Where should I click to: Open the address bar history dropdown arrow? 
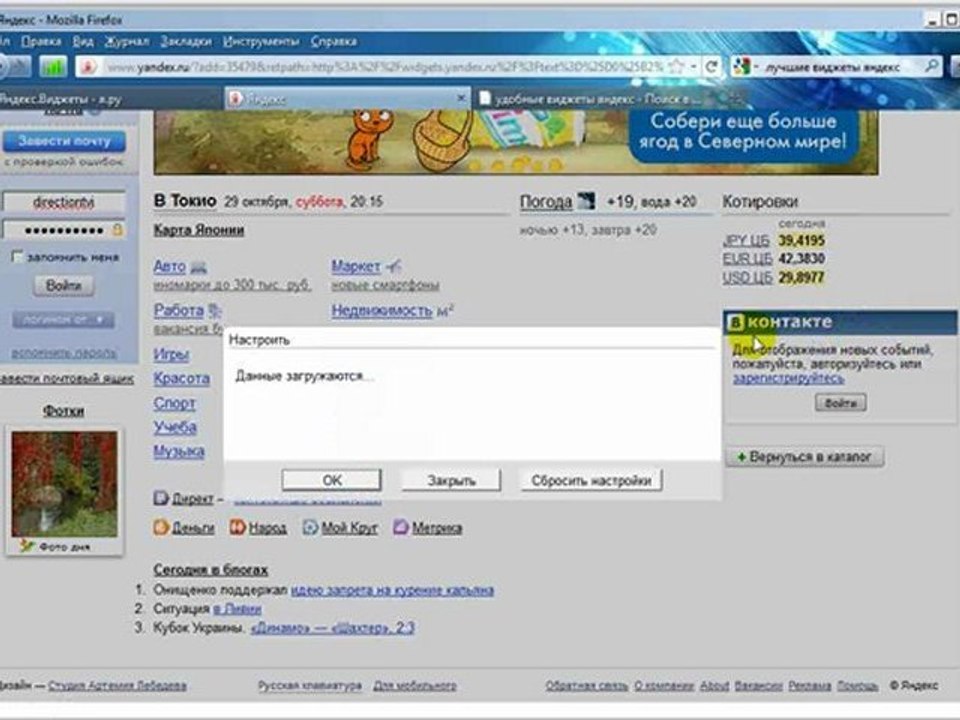coord(693,66)
